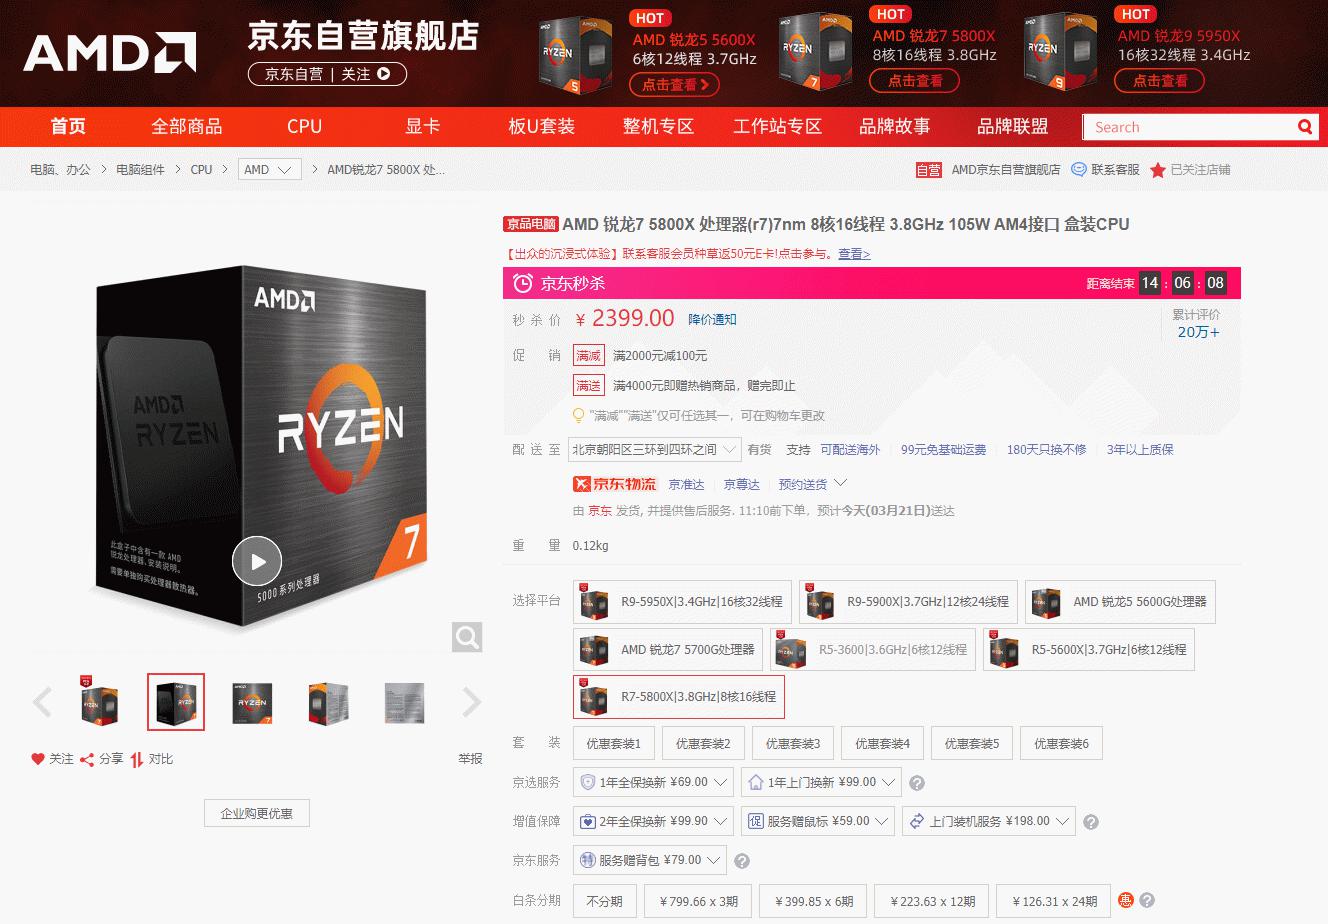The image size is (1328, 924).
Task: Open 1年全保换新 ¥69.00 dropdown
Action: pyautogui.click(x=653, y=782)
